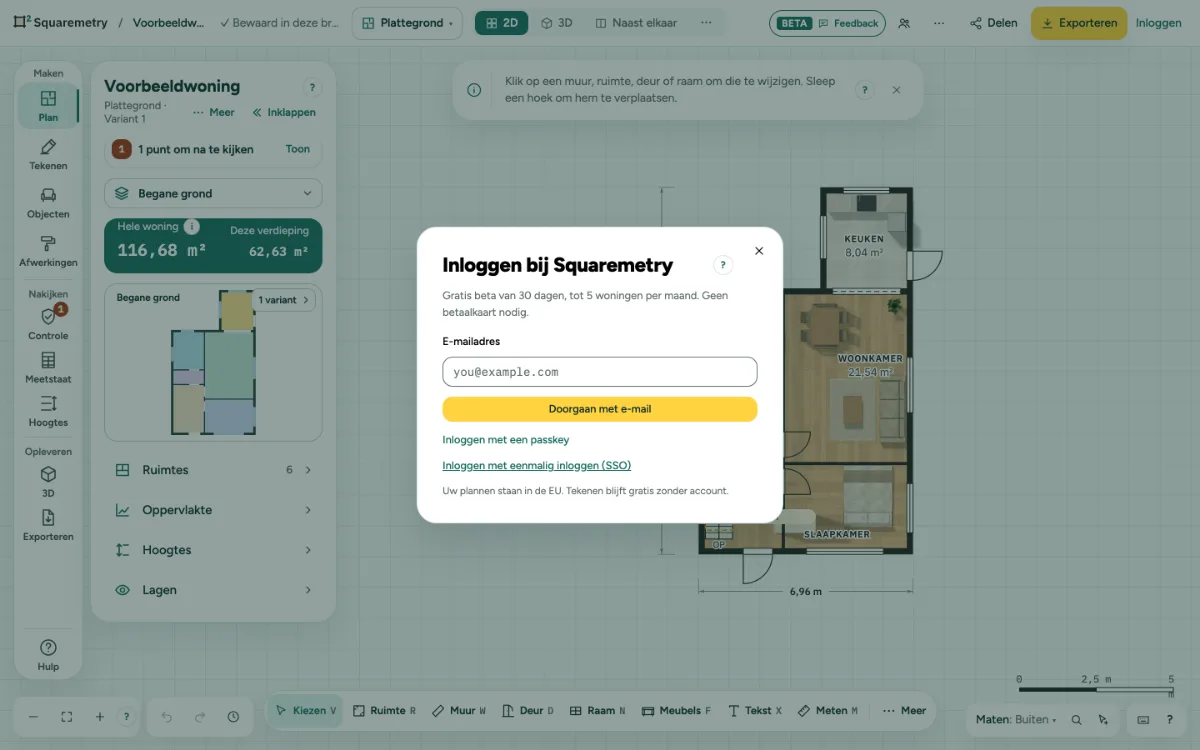Collapse panel with Inklappen
1200x750 pixels.
(284, 113)
